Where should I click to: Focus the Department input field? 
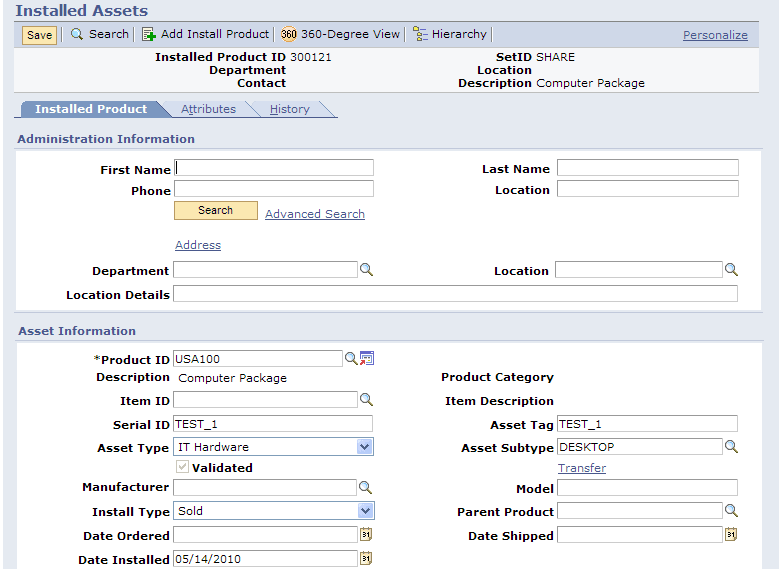[266, 270]
